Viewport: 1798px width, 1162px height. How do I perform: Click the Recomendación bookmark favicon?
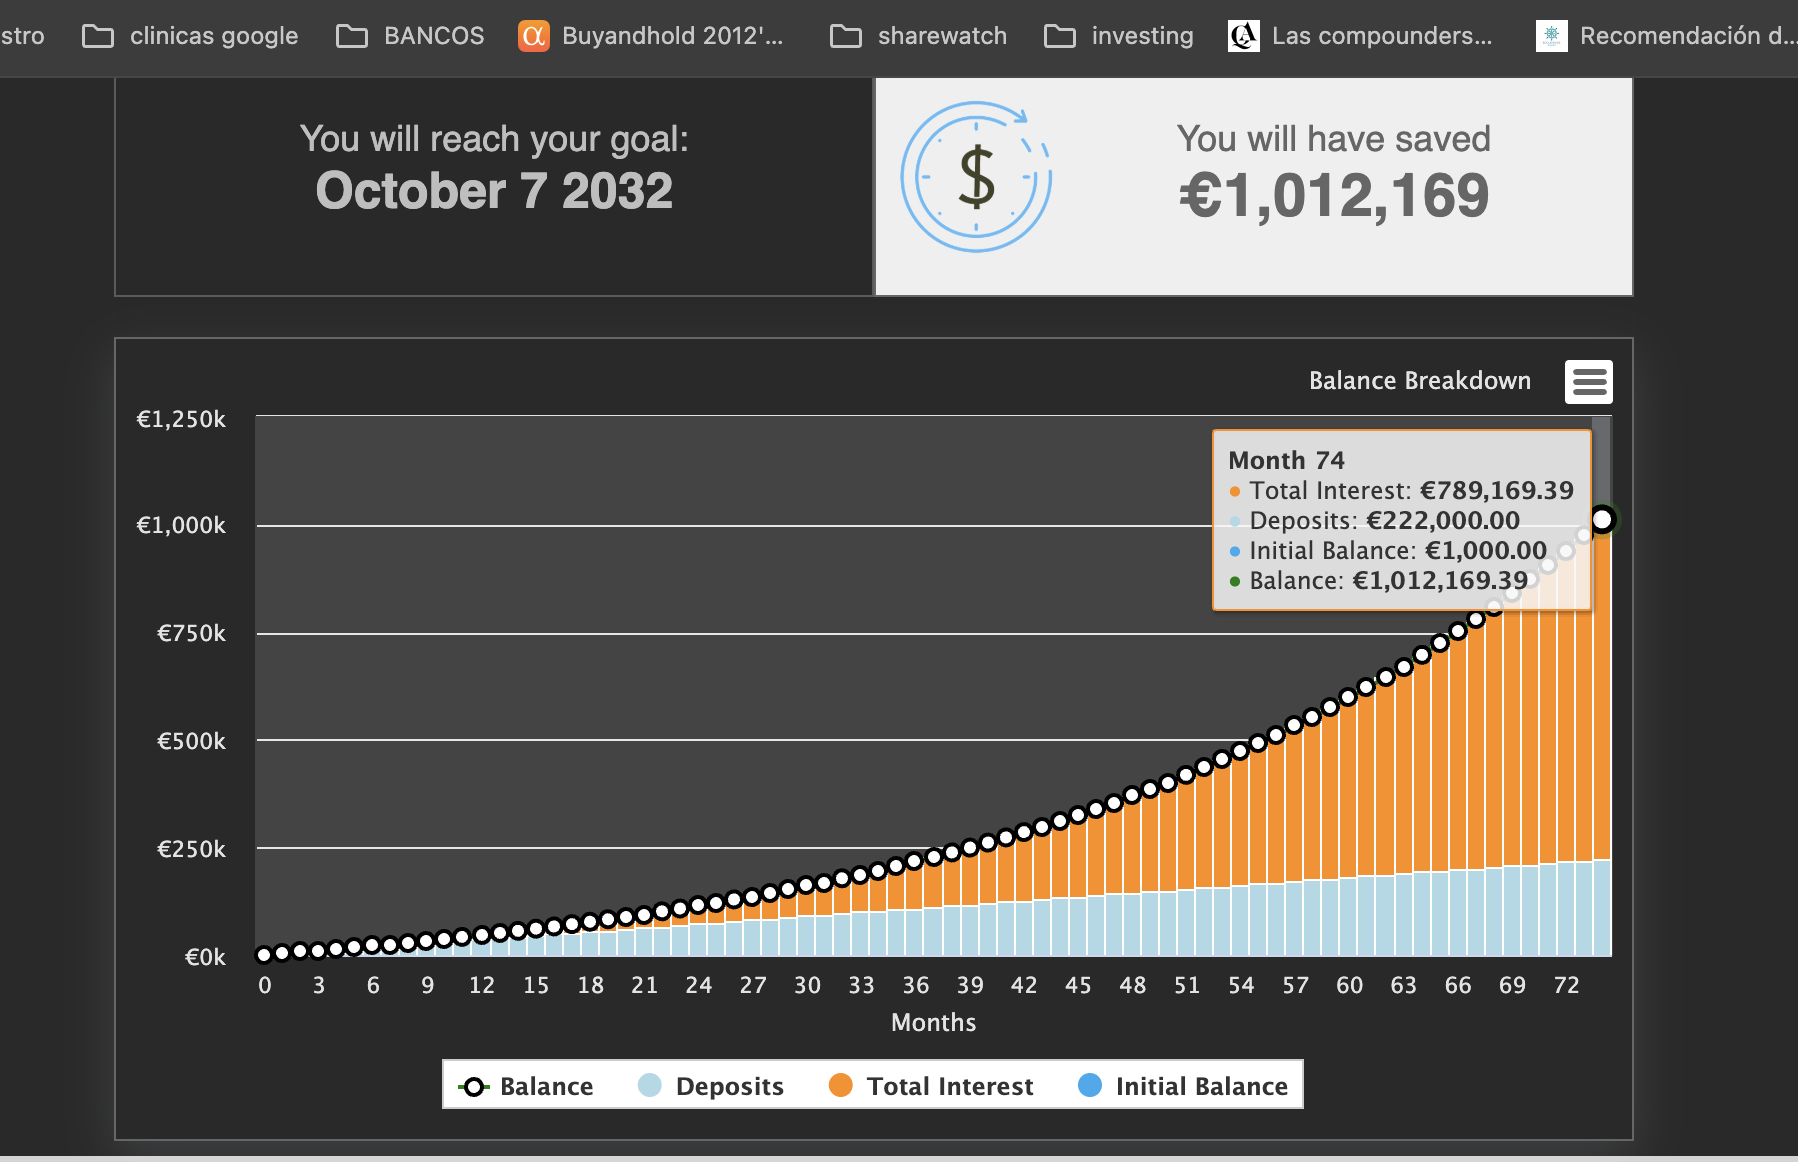[x=1552, y=36]
